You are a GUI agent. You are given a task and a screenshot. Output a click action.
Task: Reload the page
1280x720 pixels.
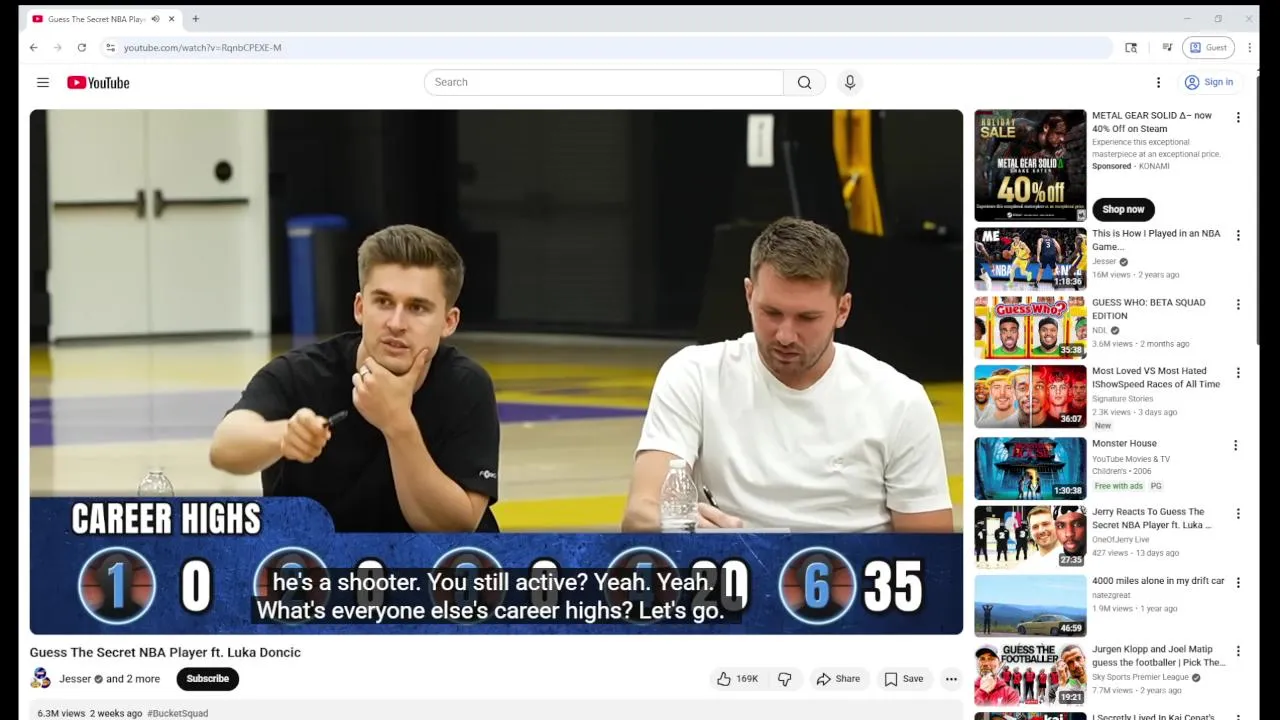click(81, 47)
